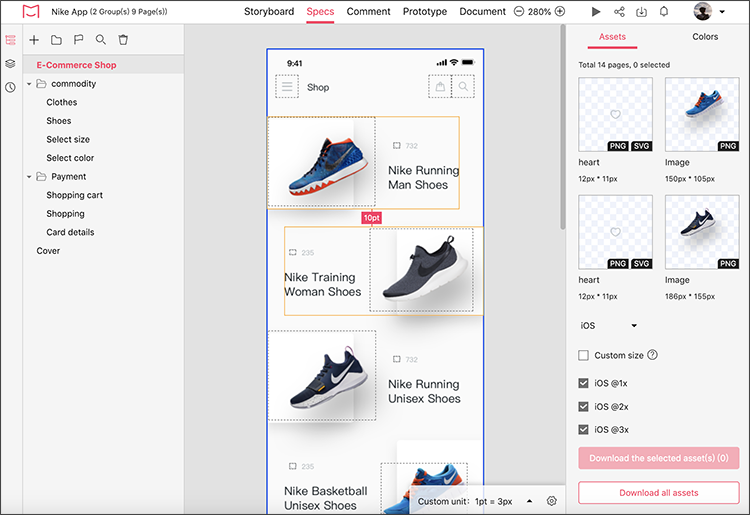Expand the Custom unit selector arrow
Screen dimensions: 750x515
(529, 501)
